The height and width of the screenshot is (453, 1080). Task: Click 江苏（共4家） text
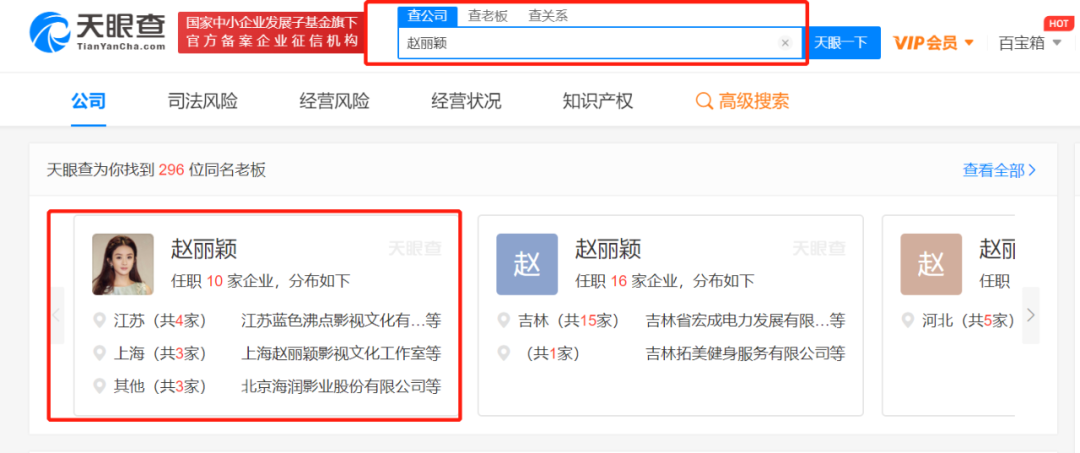[160, 321]
